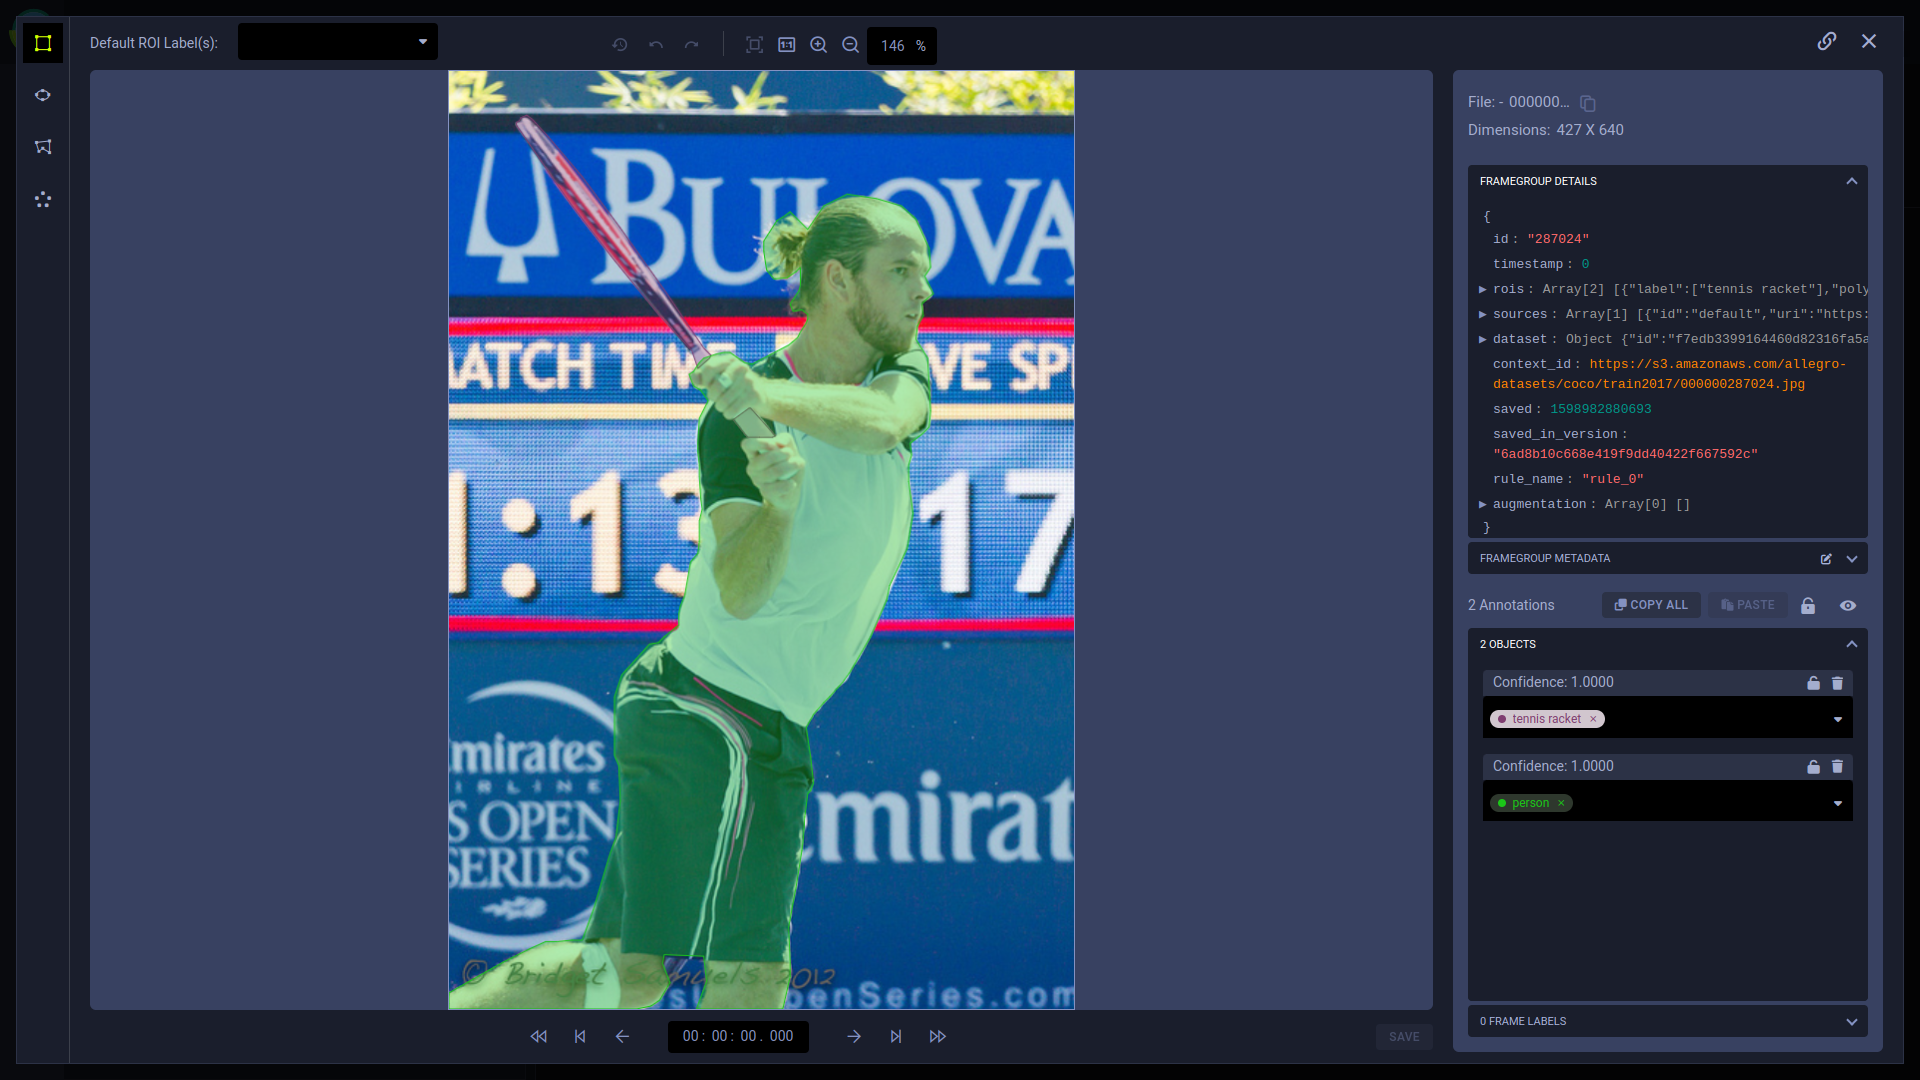Select the fit-to-window zoom icon
The height and width of the screenshot is (1080, 1920).
(753, 45)
